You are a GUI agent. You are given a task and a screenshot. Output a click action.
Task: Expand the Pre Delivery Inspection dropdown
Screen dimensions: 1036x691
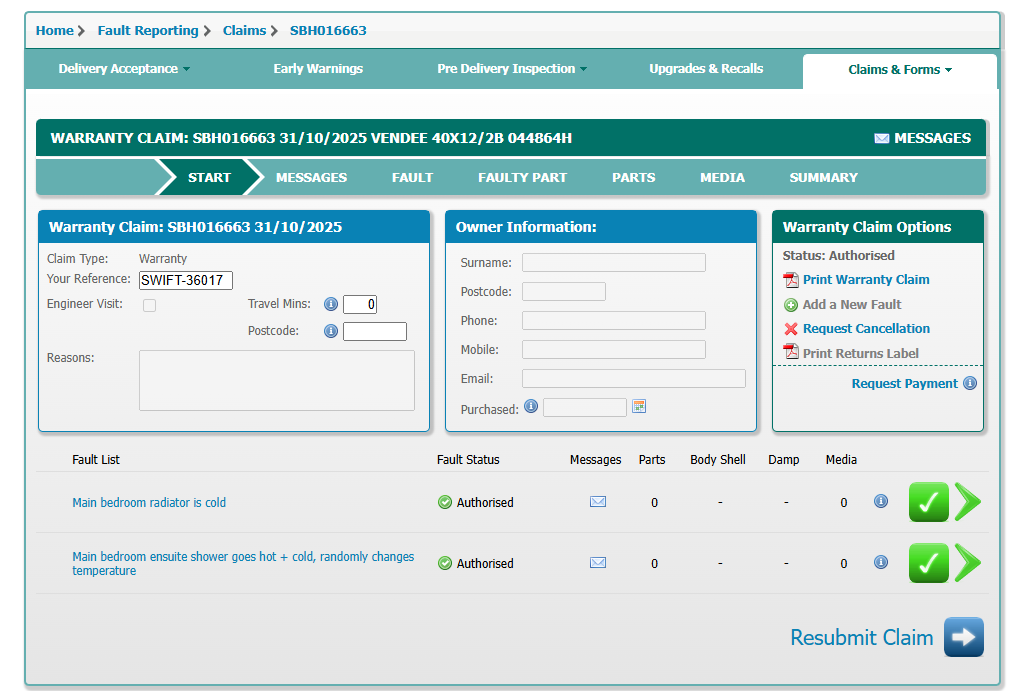pos(512,69)
